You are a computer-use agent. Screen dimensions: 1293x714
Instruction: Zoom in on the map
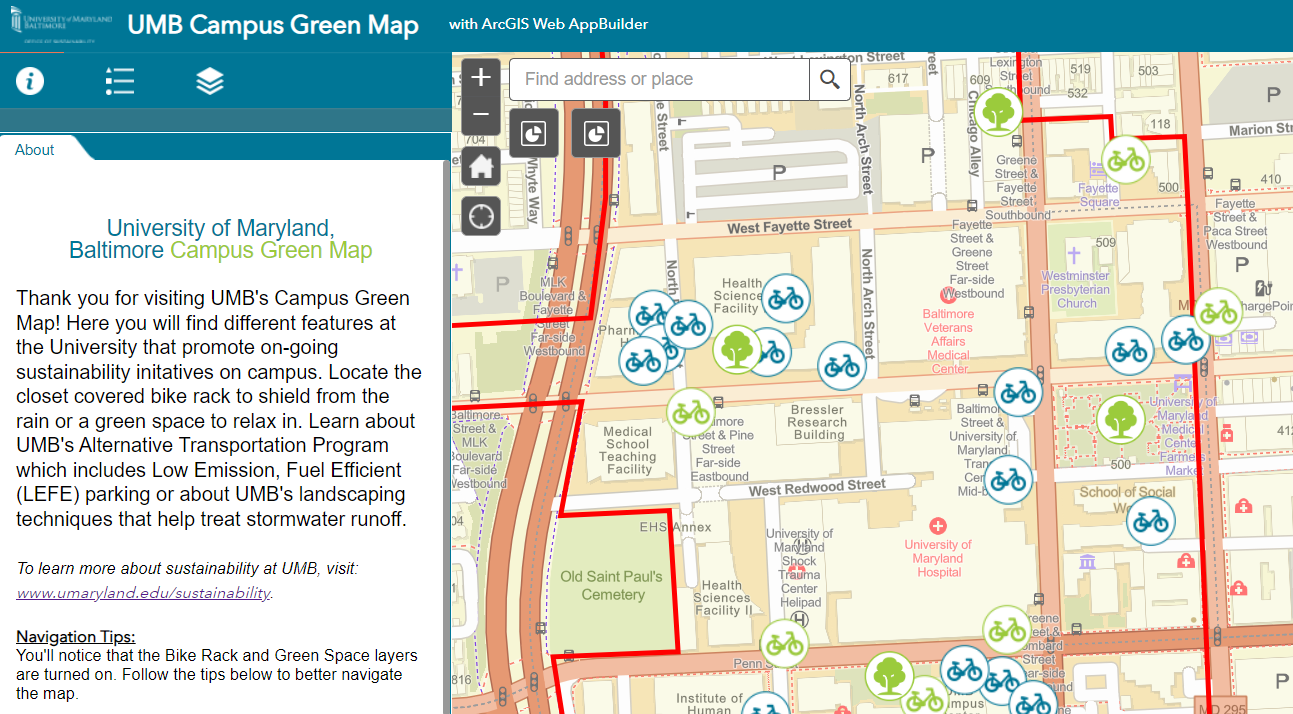pyautogui.click(x=481, y=77)
